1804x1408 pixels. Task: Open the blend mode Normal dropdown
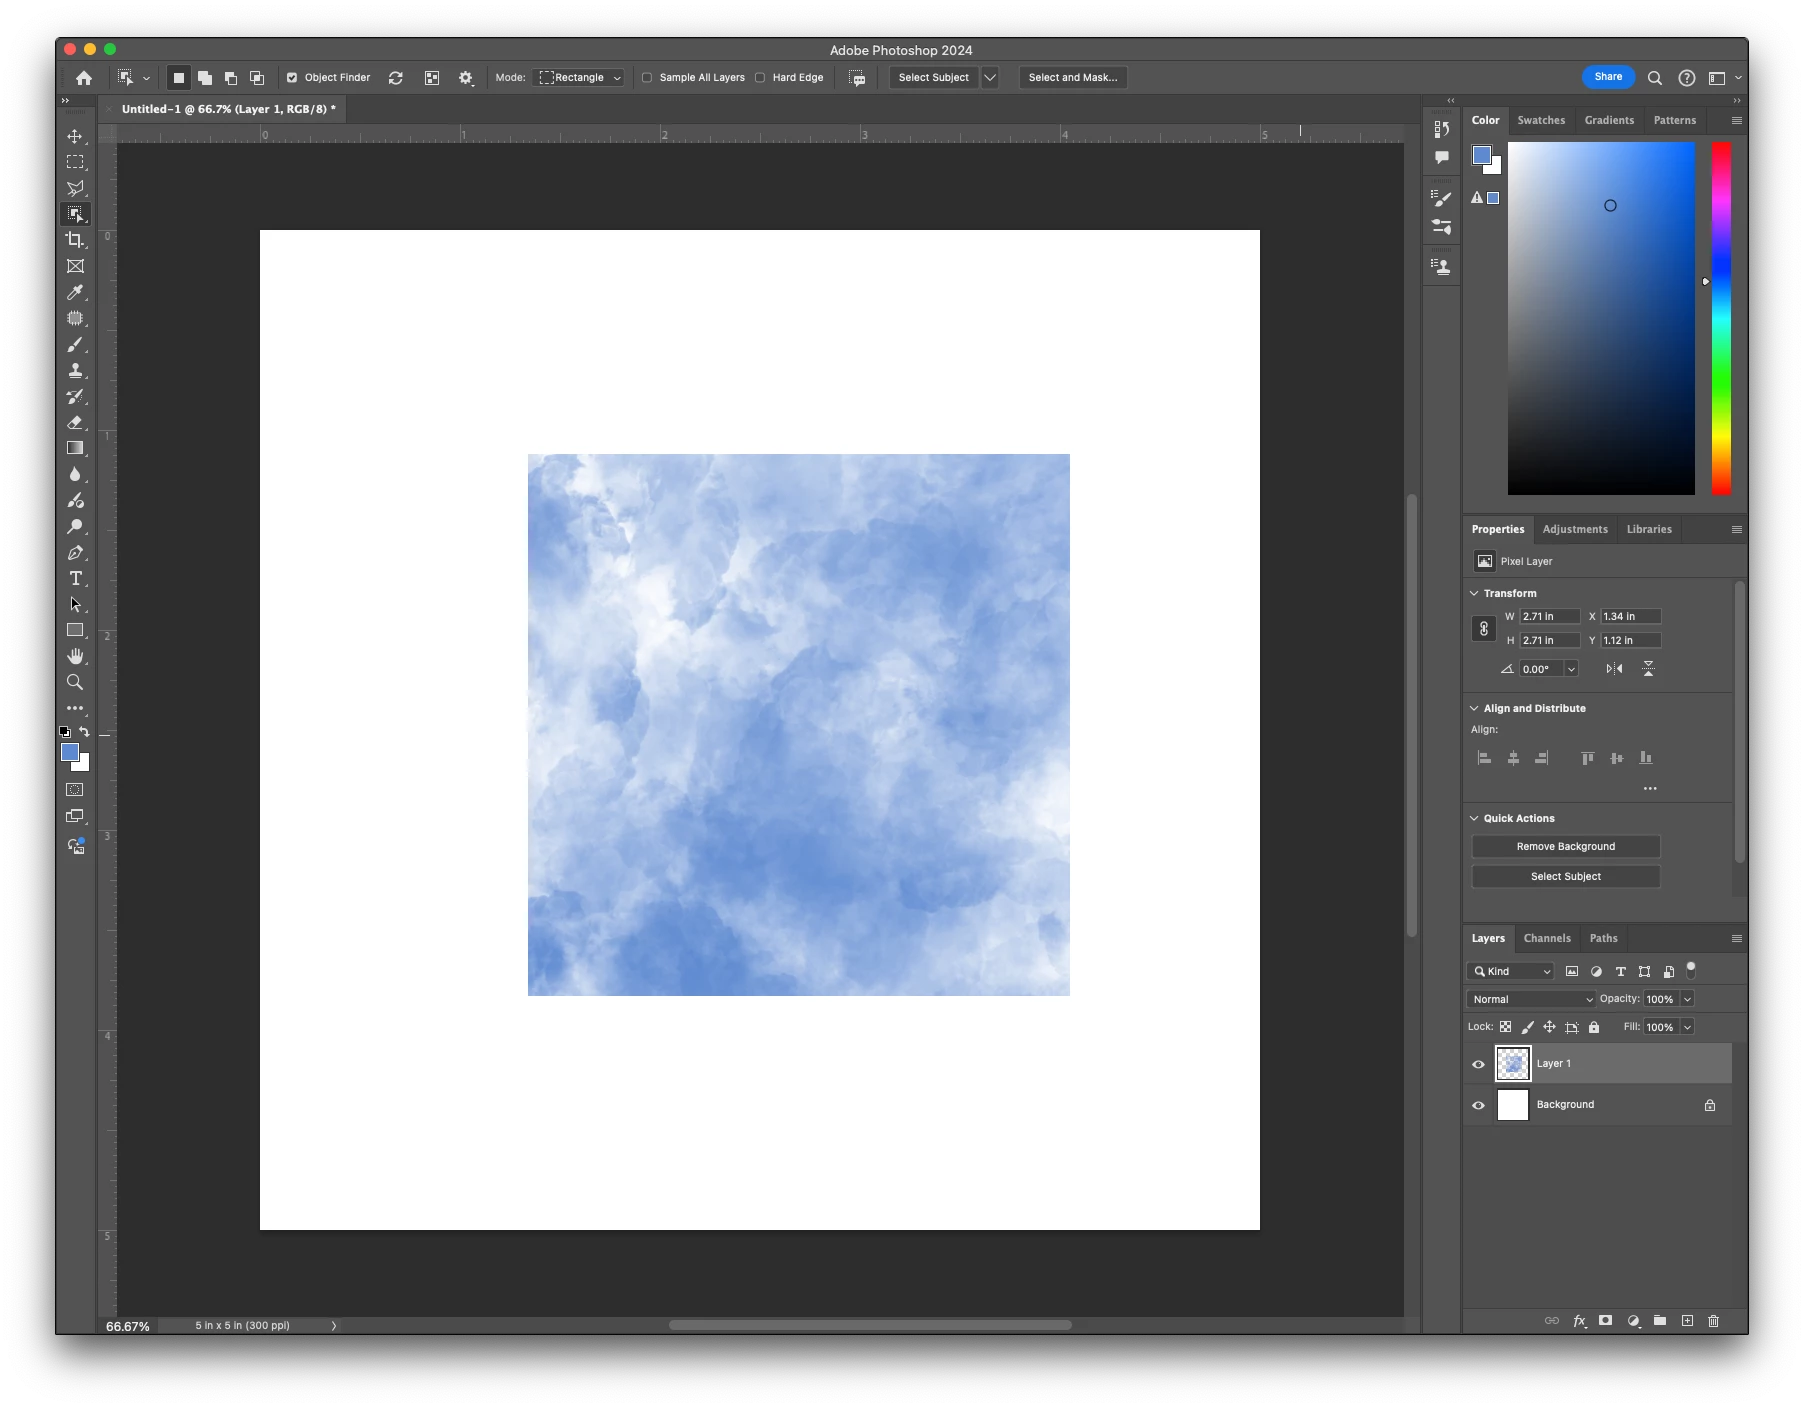(1531, 999)
